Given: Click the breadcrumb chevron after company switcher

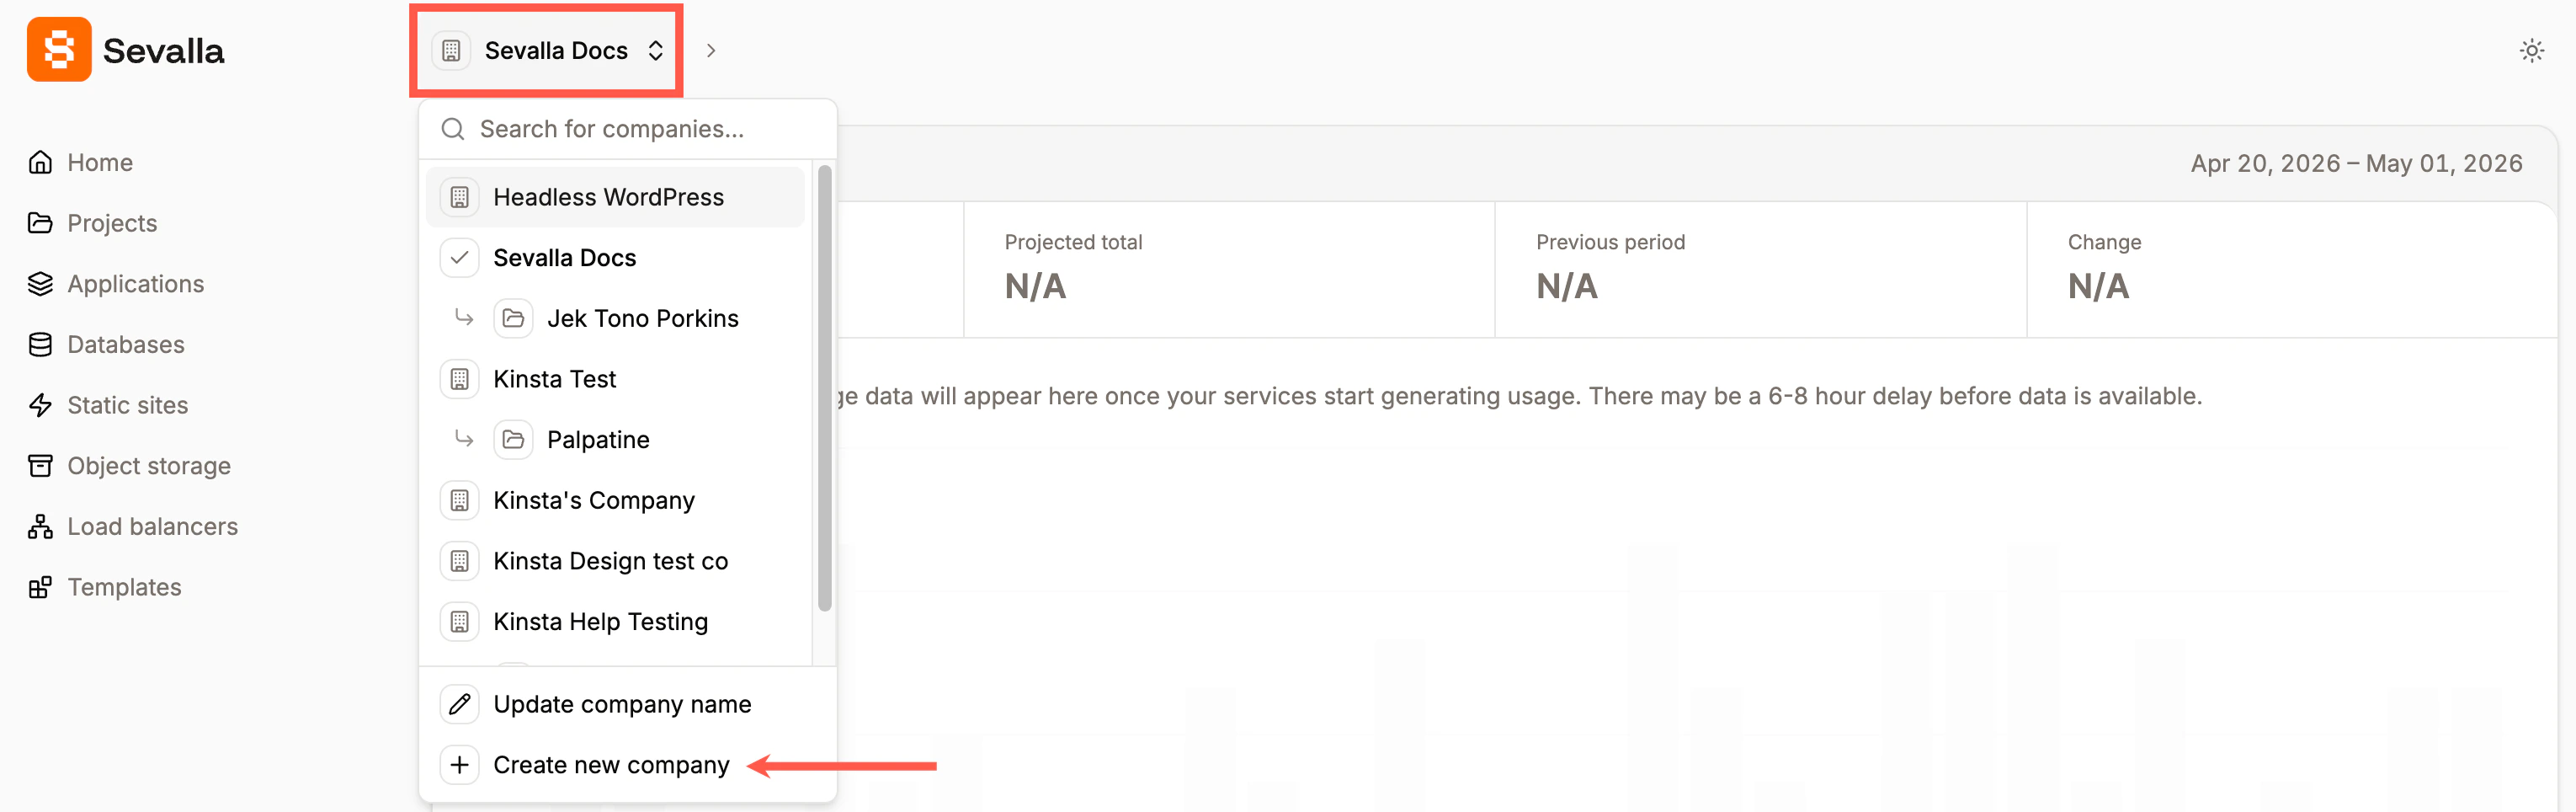Looking at the screenshot, I should click(711, 50).
